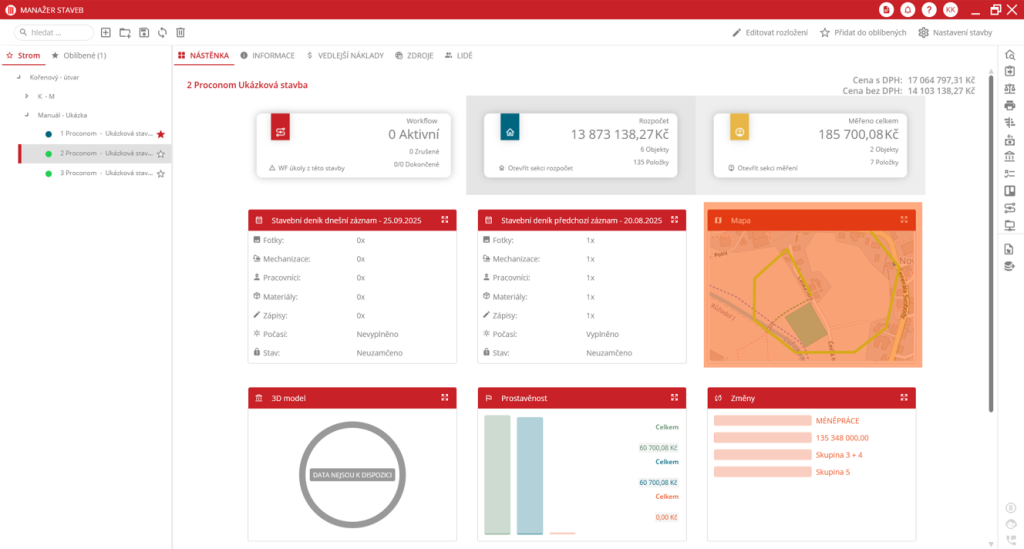Click the Editovat rozložení button
Viewport: 1024px width, 549px height.
click(x=769, y=33)
